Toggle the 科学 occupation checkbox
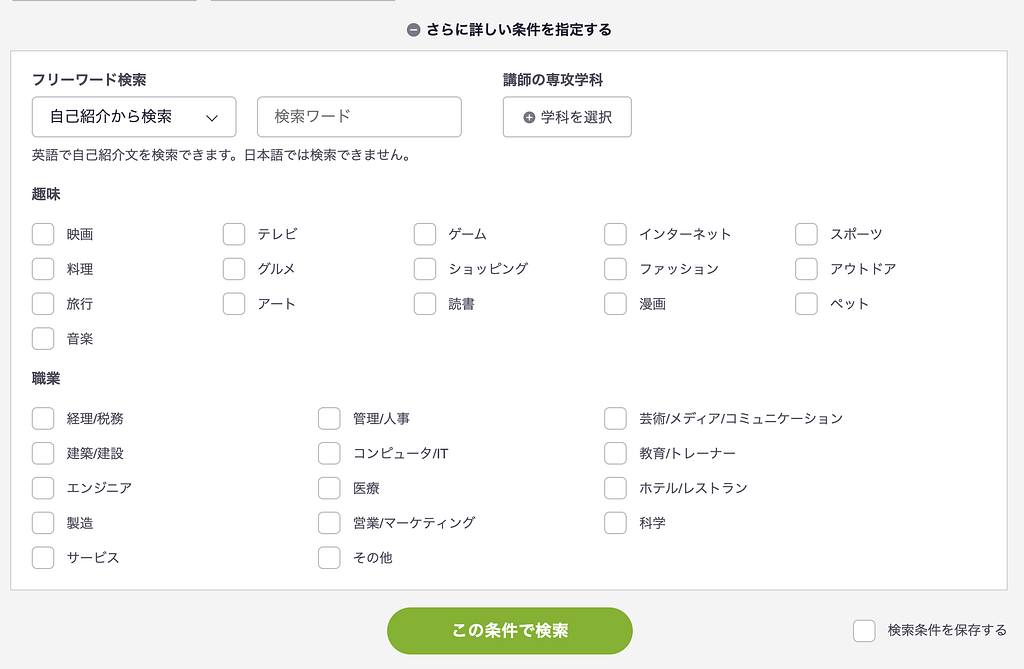The height and width of the screenshot is (669, 1024). (616, 523)
